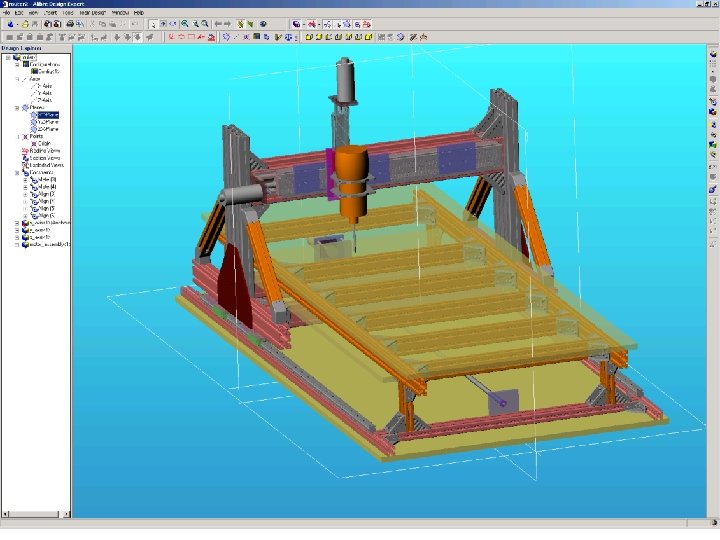Open the Window menu
This screenshot has height=540, width=720.
(x=119, y=12)
